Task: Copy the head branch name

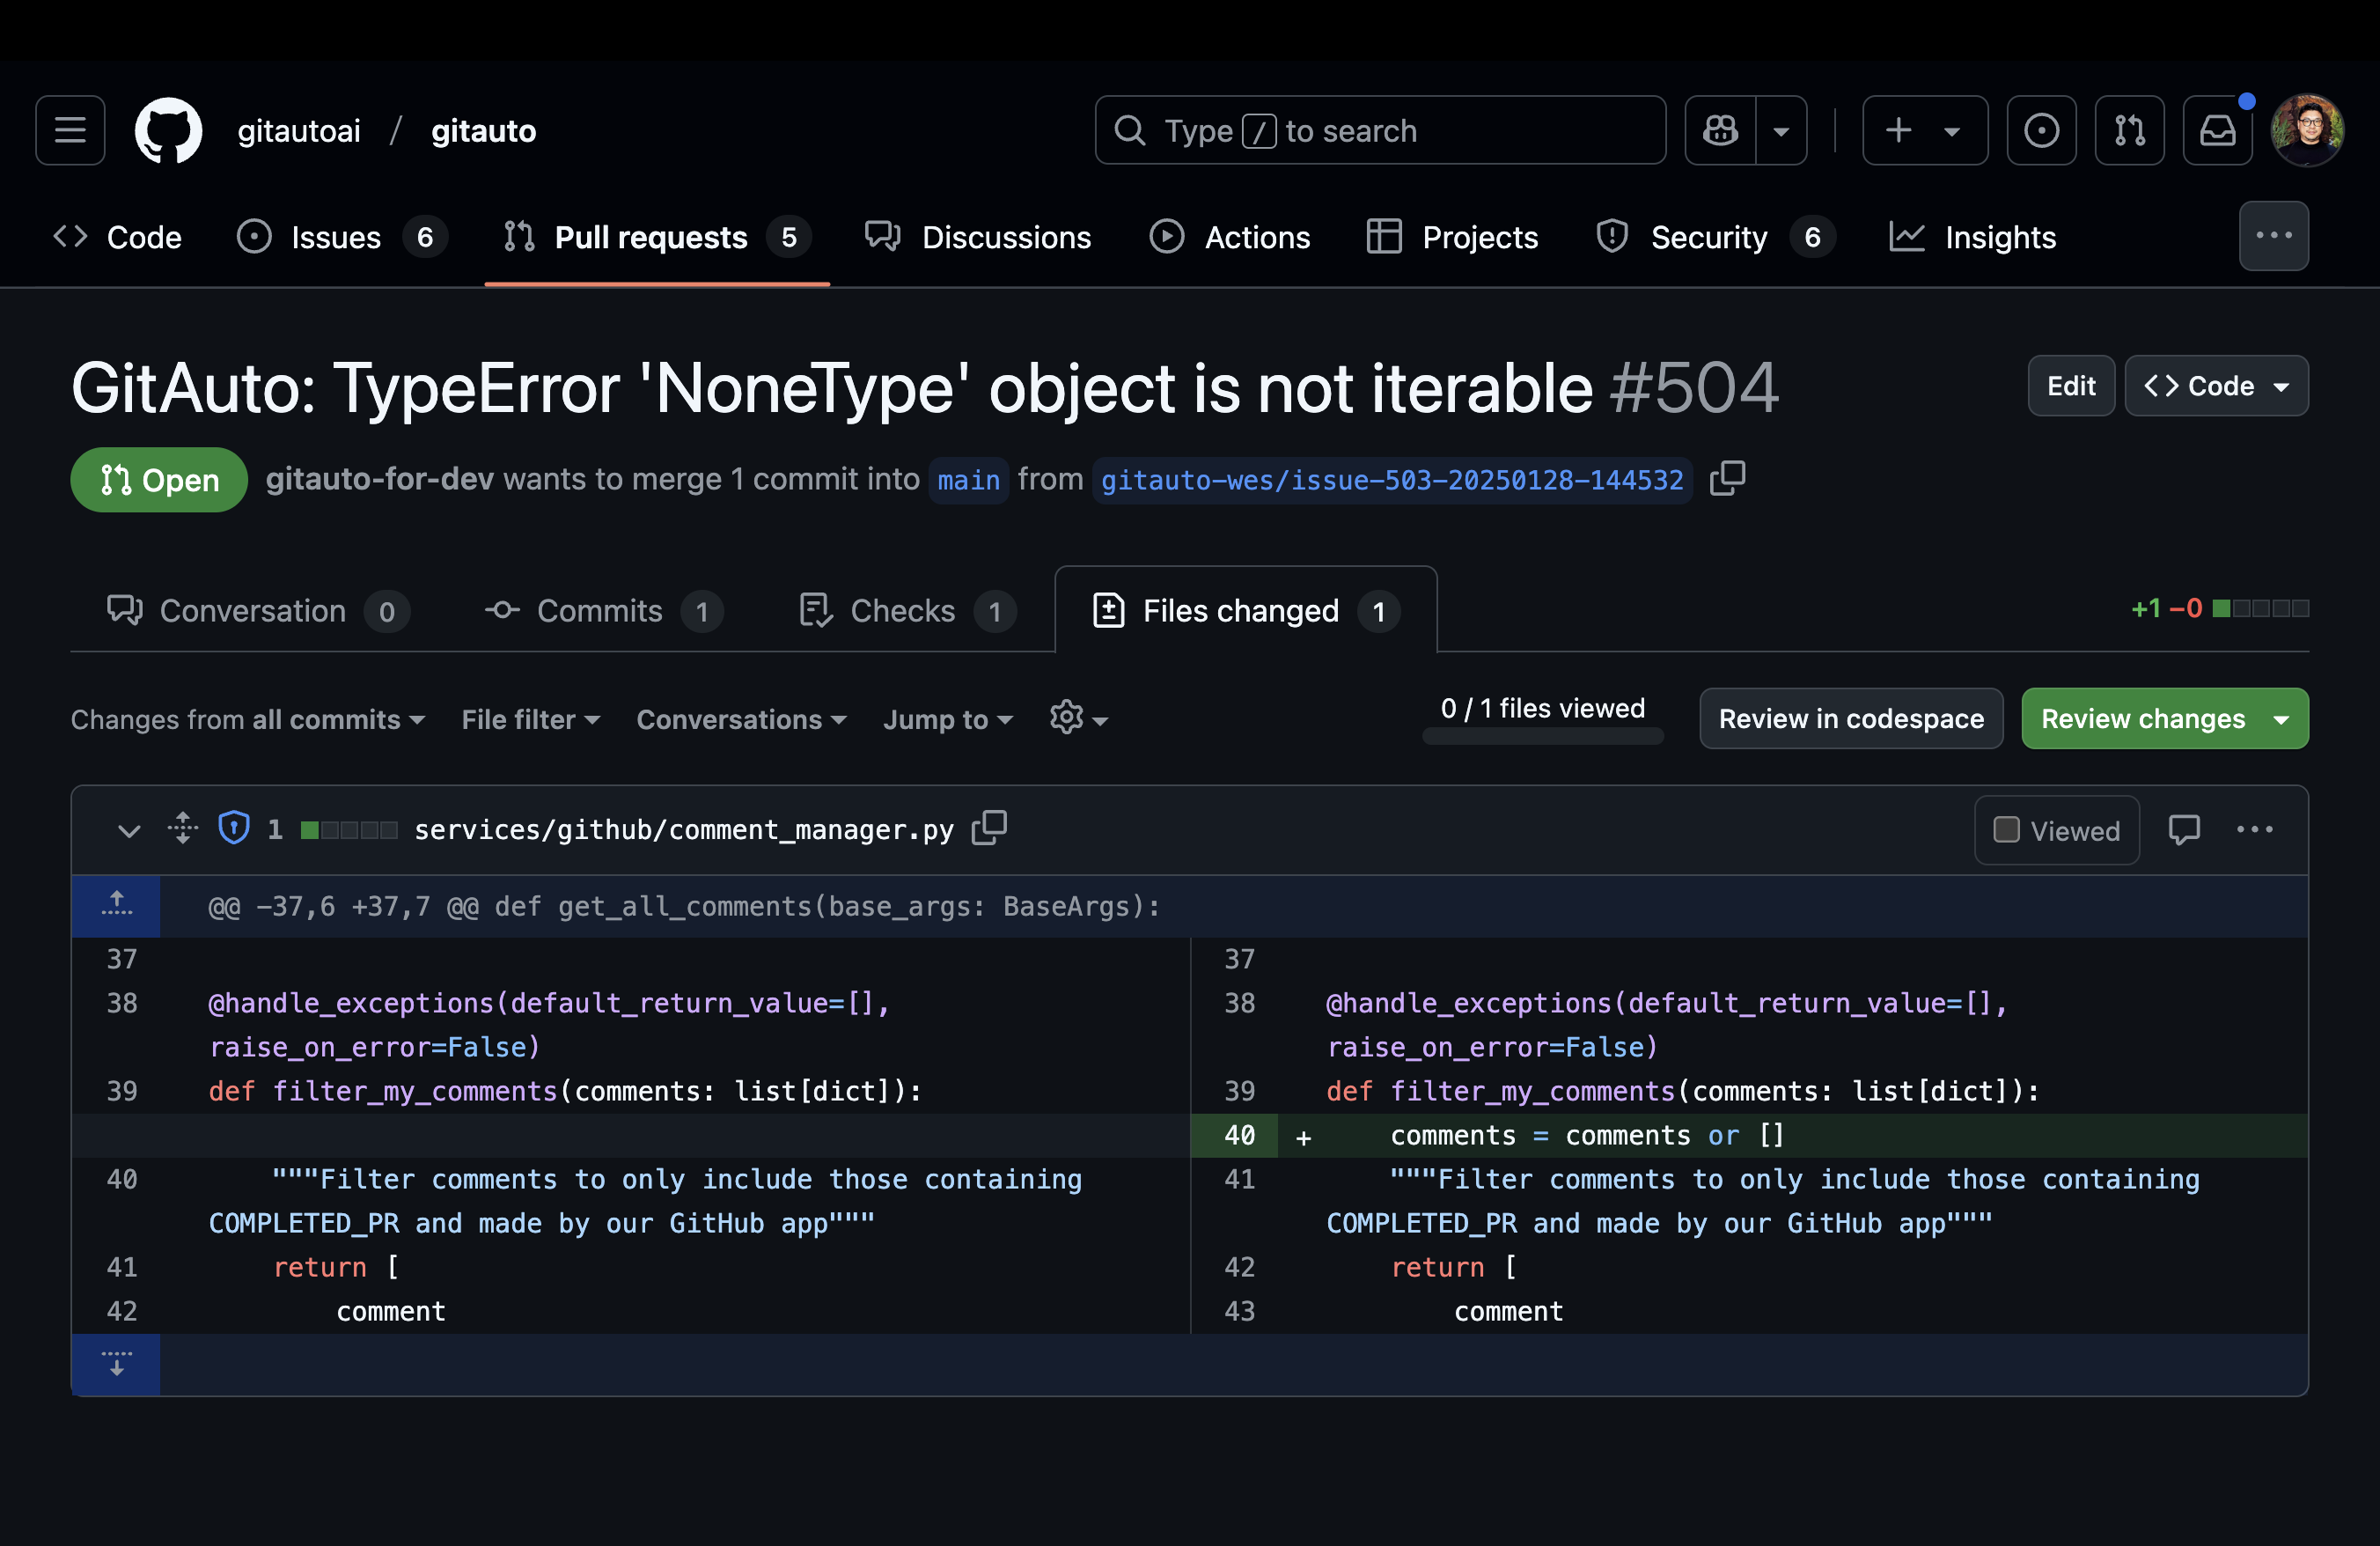Action: pyautogui.click(x=1727, y=479)
